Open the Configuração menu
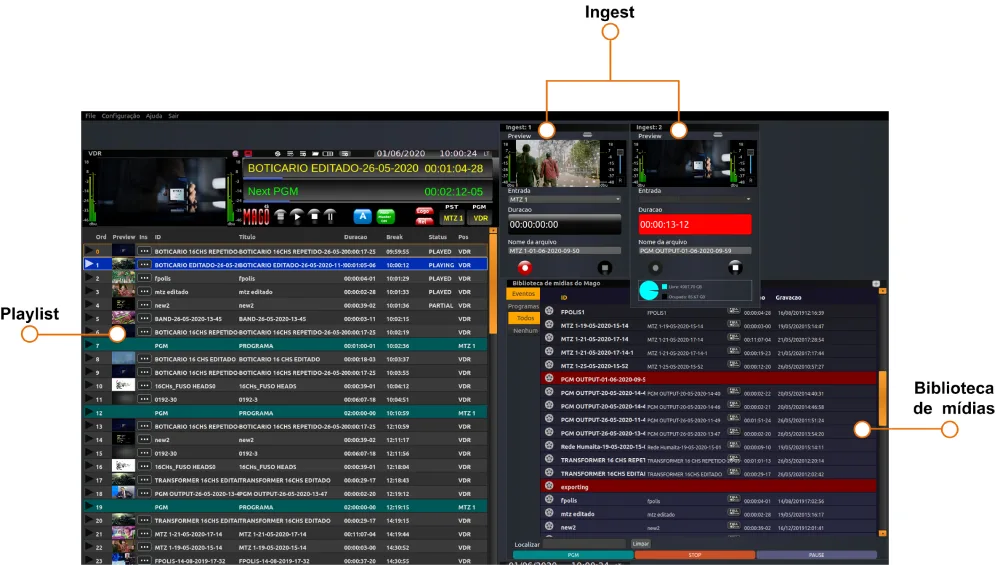The width and height of the screenshot is (1000, 565). pos(121,116)
